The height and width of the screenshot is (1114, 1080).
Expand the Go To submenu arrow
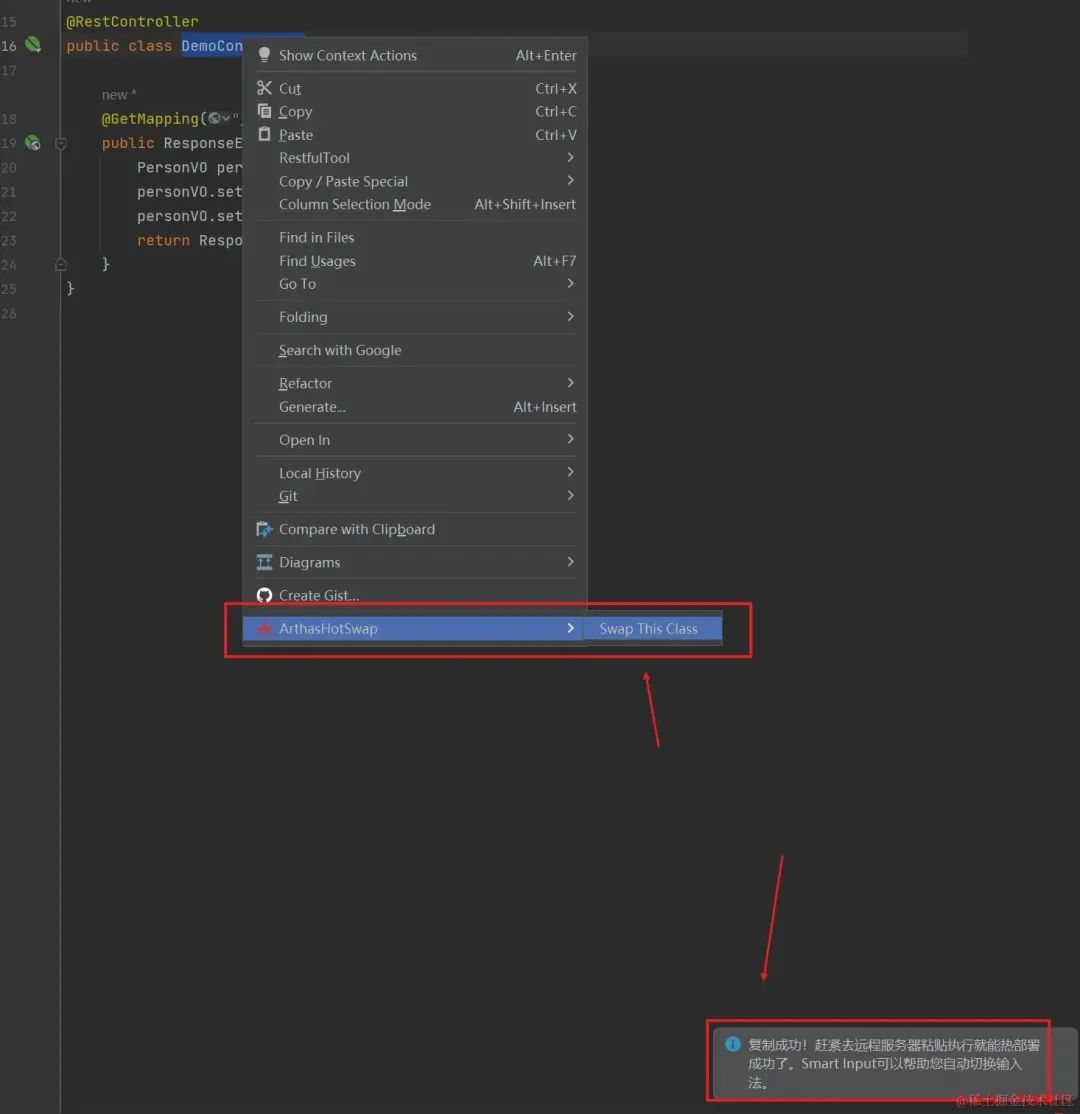coord(571,283)
